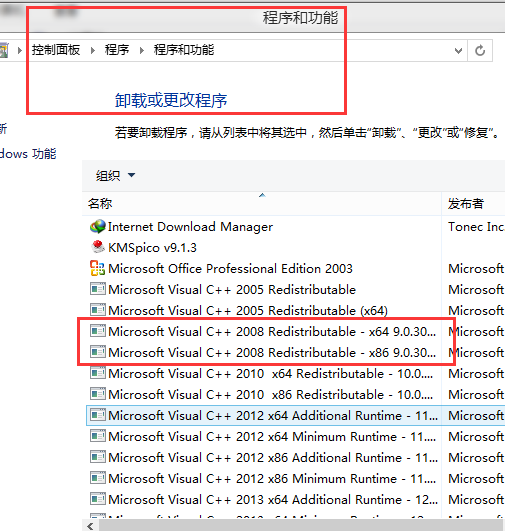Viewport: 505px width, 531px height.
Task: Select Visual C++ 2010 x64 Redistributable text
Action: [270, 374]
